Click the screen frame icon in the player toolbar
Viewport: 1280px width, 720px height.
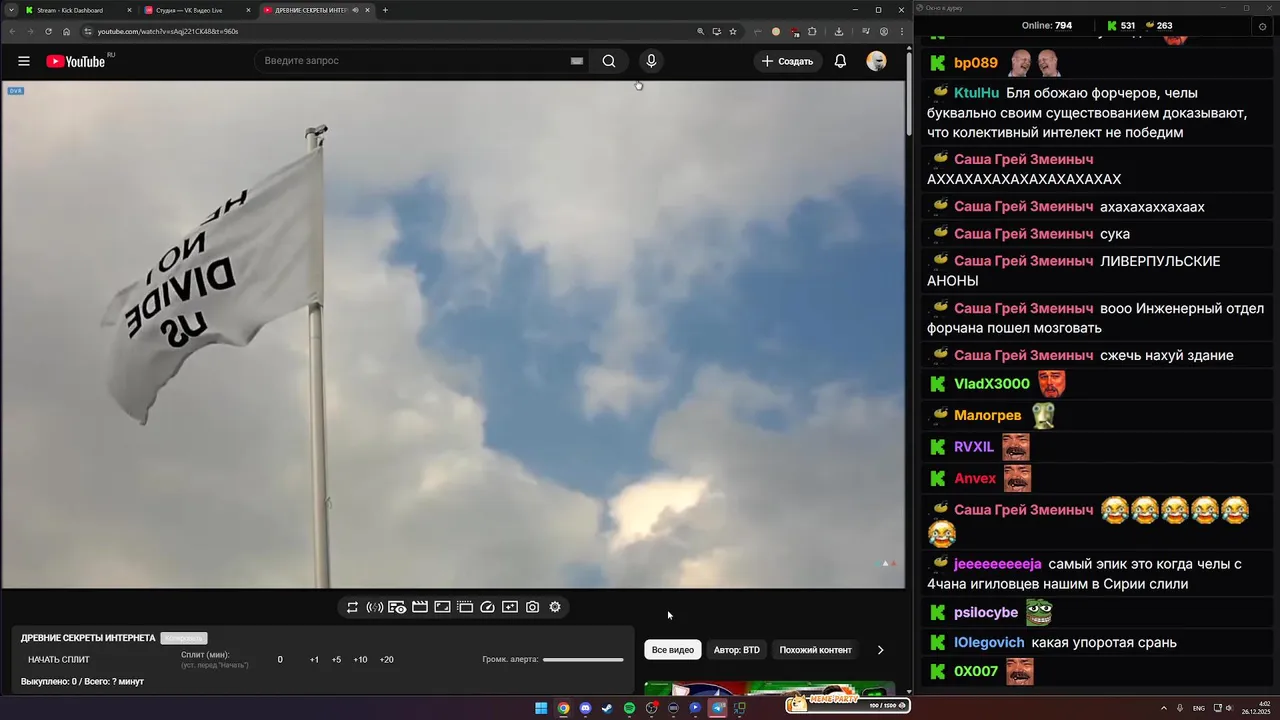click(442, 607)
